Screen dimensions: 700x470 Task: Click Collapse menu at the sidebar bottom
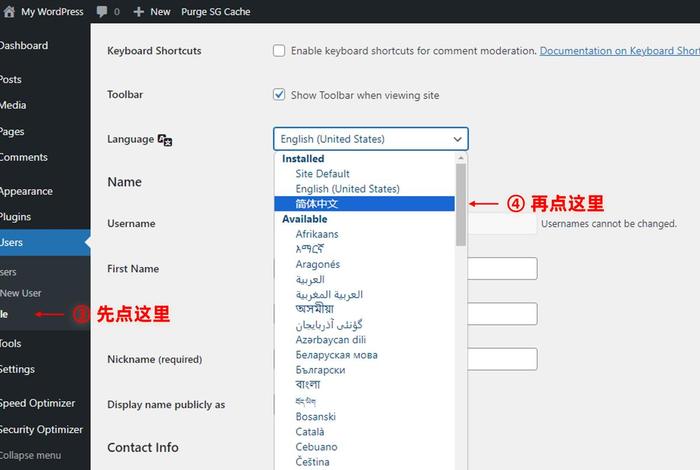pos(30,455)
